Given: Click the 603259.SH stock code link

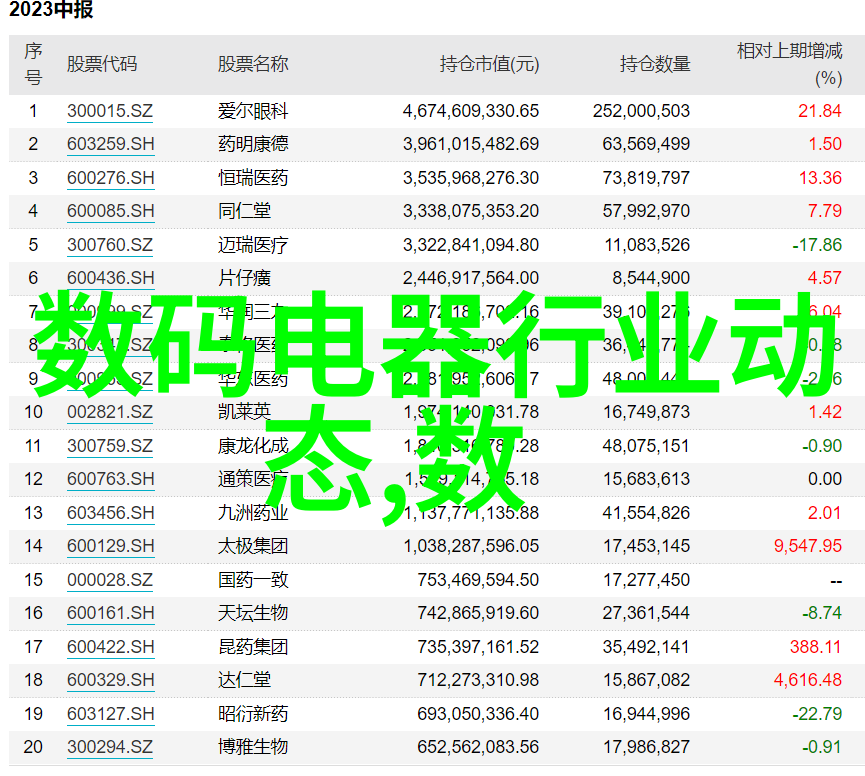Looking at the screenshot, I should (111, 144).
